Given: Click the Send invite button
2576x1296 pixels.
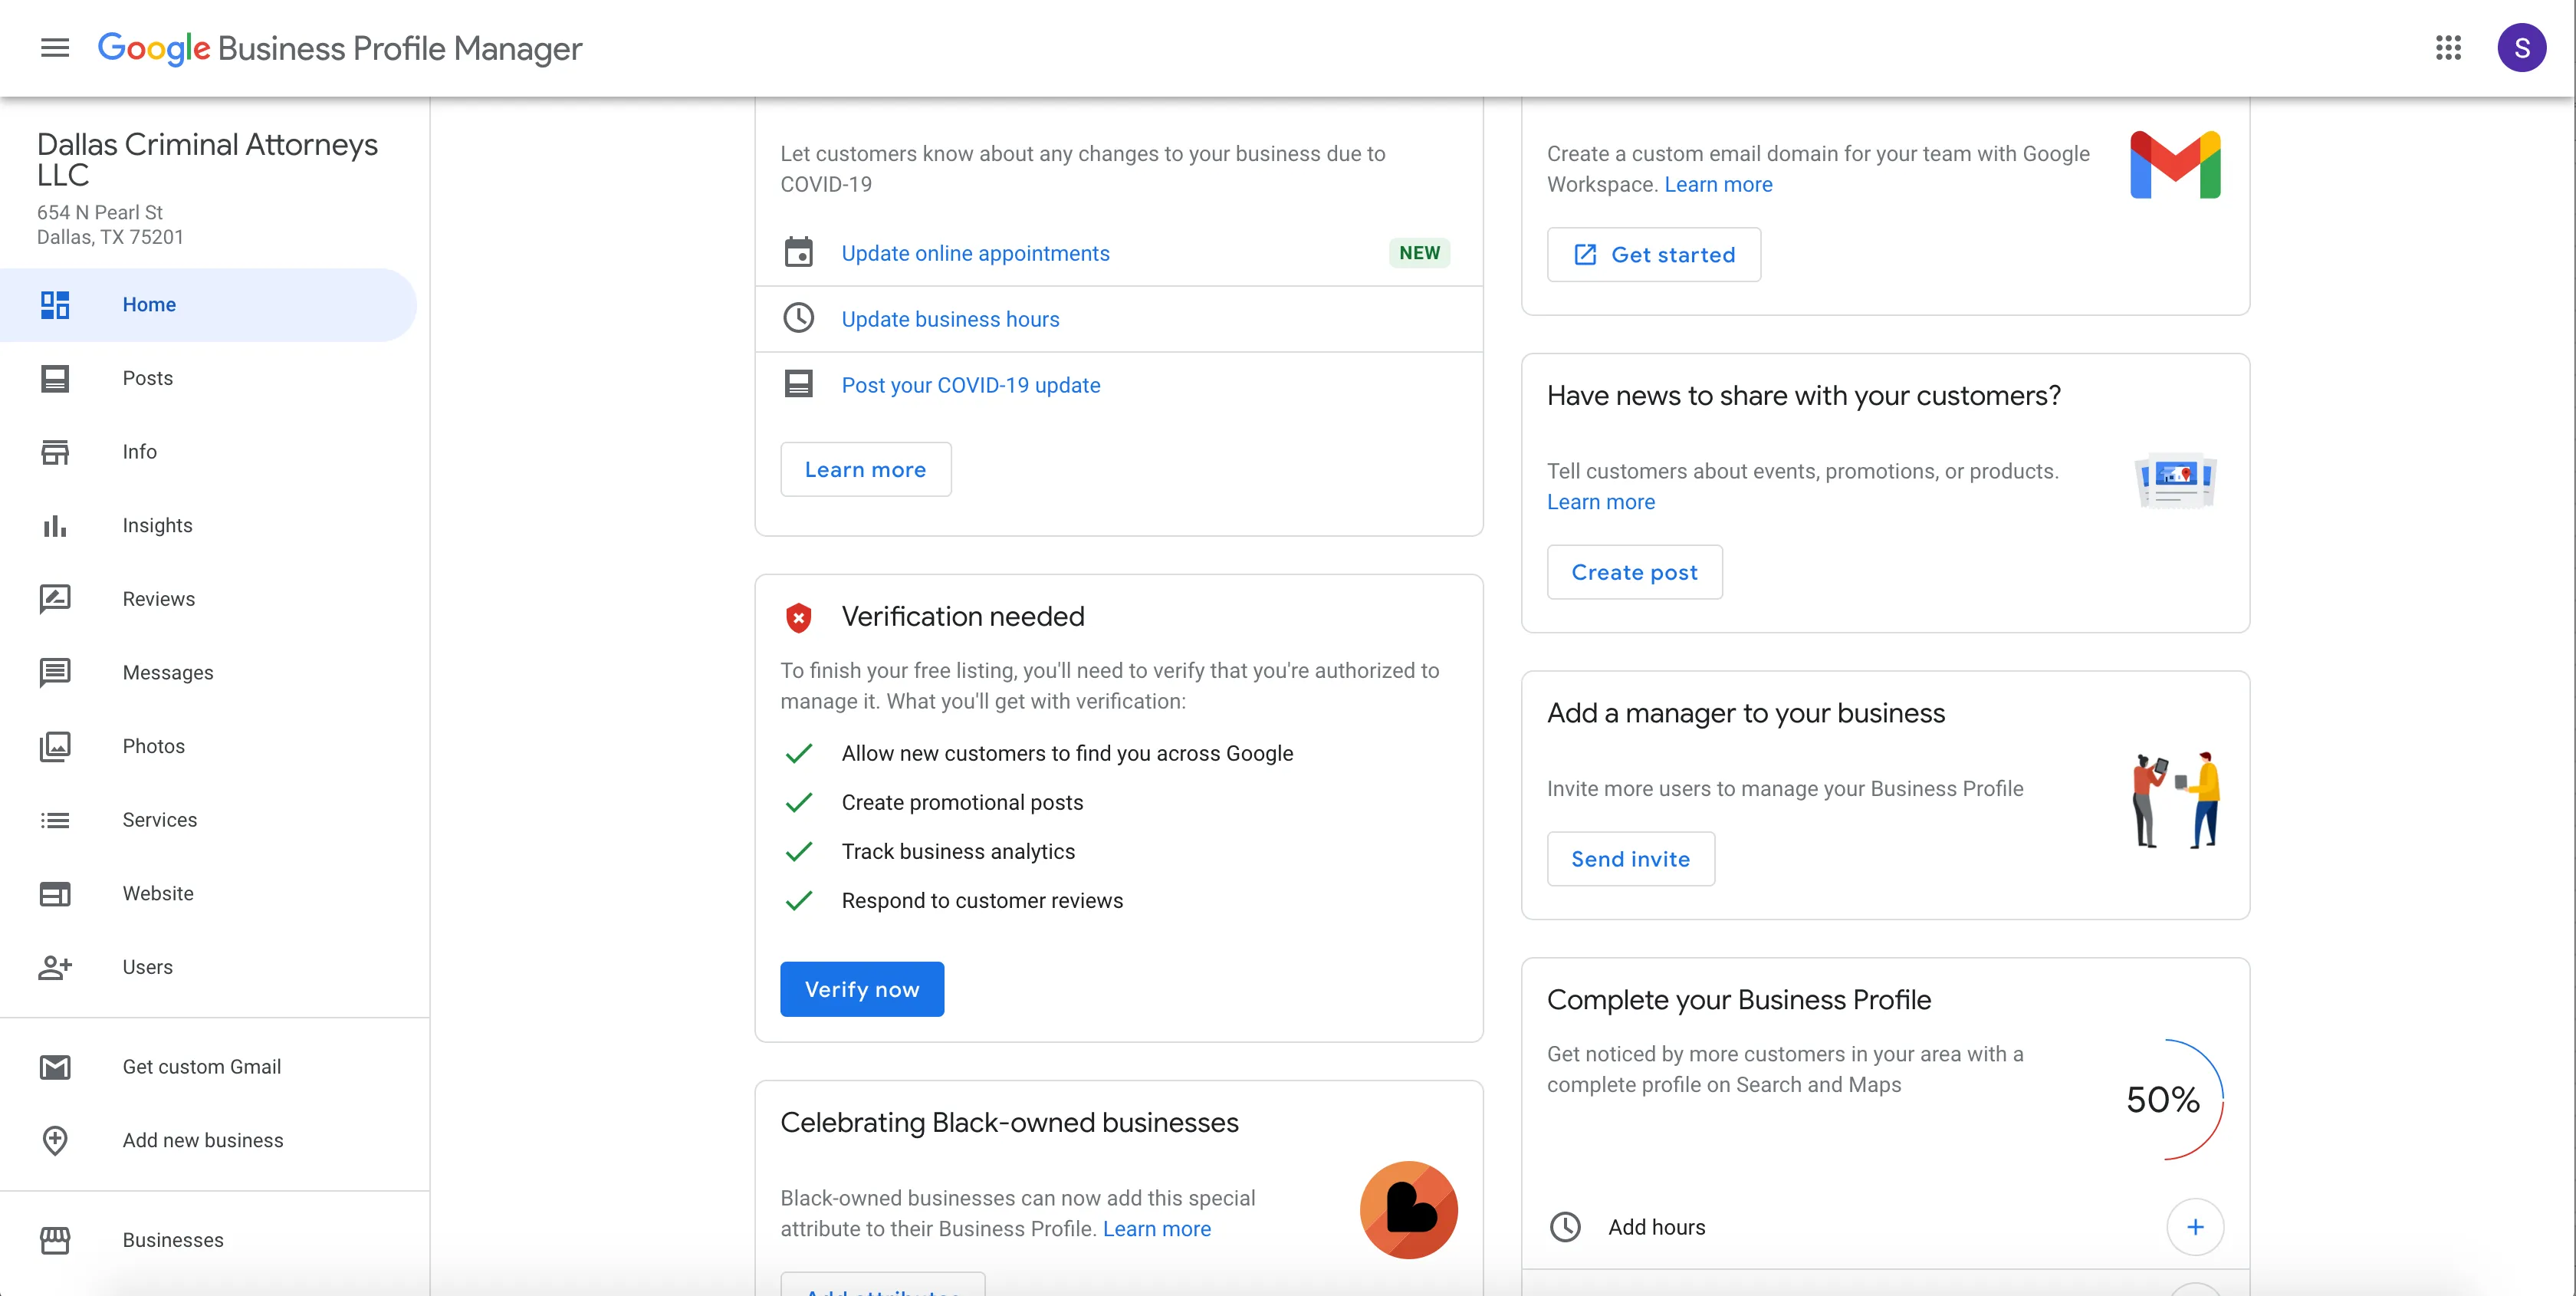Looking at the screenshot, I should [1630, 859].
